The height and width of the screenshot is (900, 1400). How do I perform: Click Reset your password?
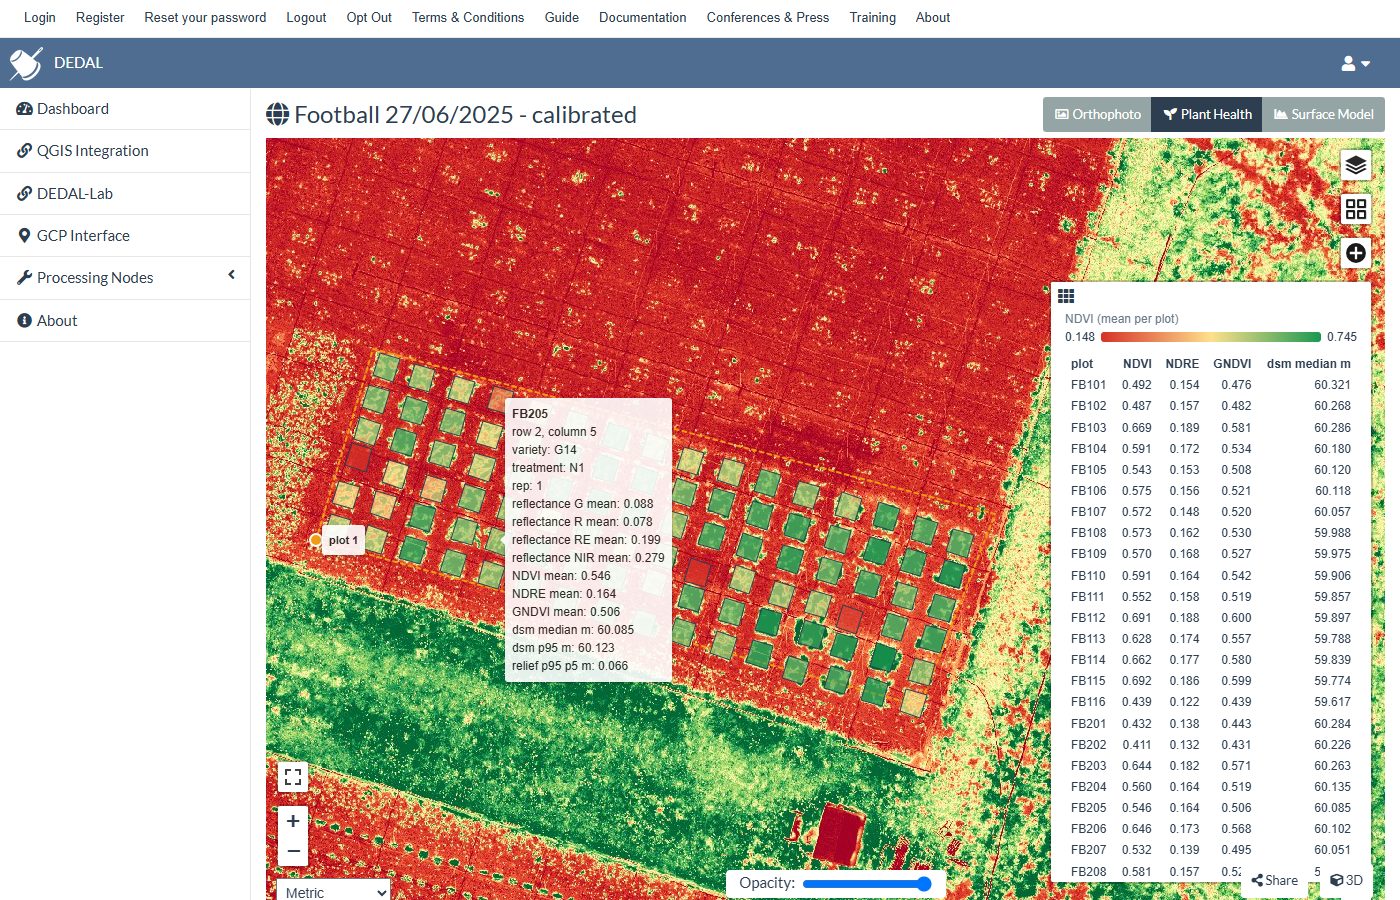205,17
